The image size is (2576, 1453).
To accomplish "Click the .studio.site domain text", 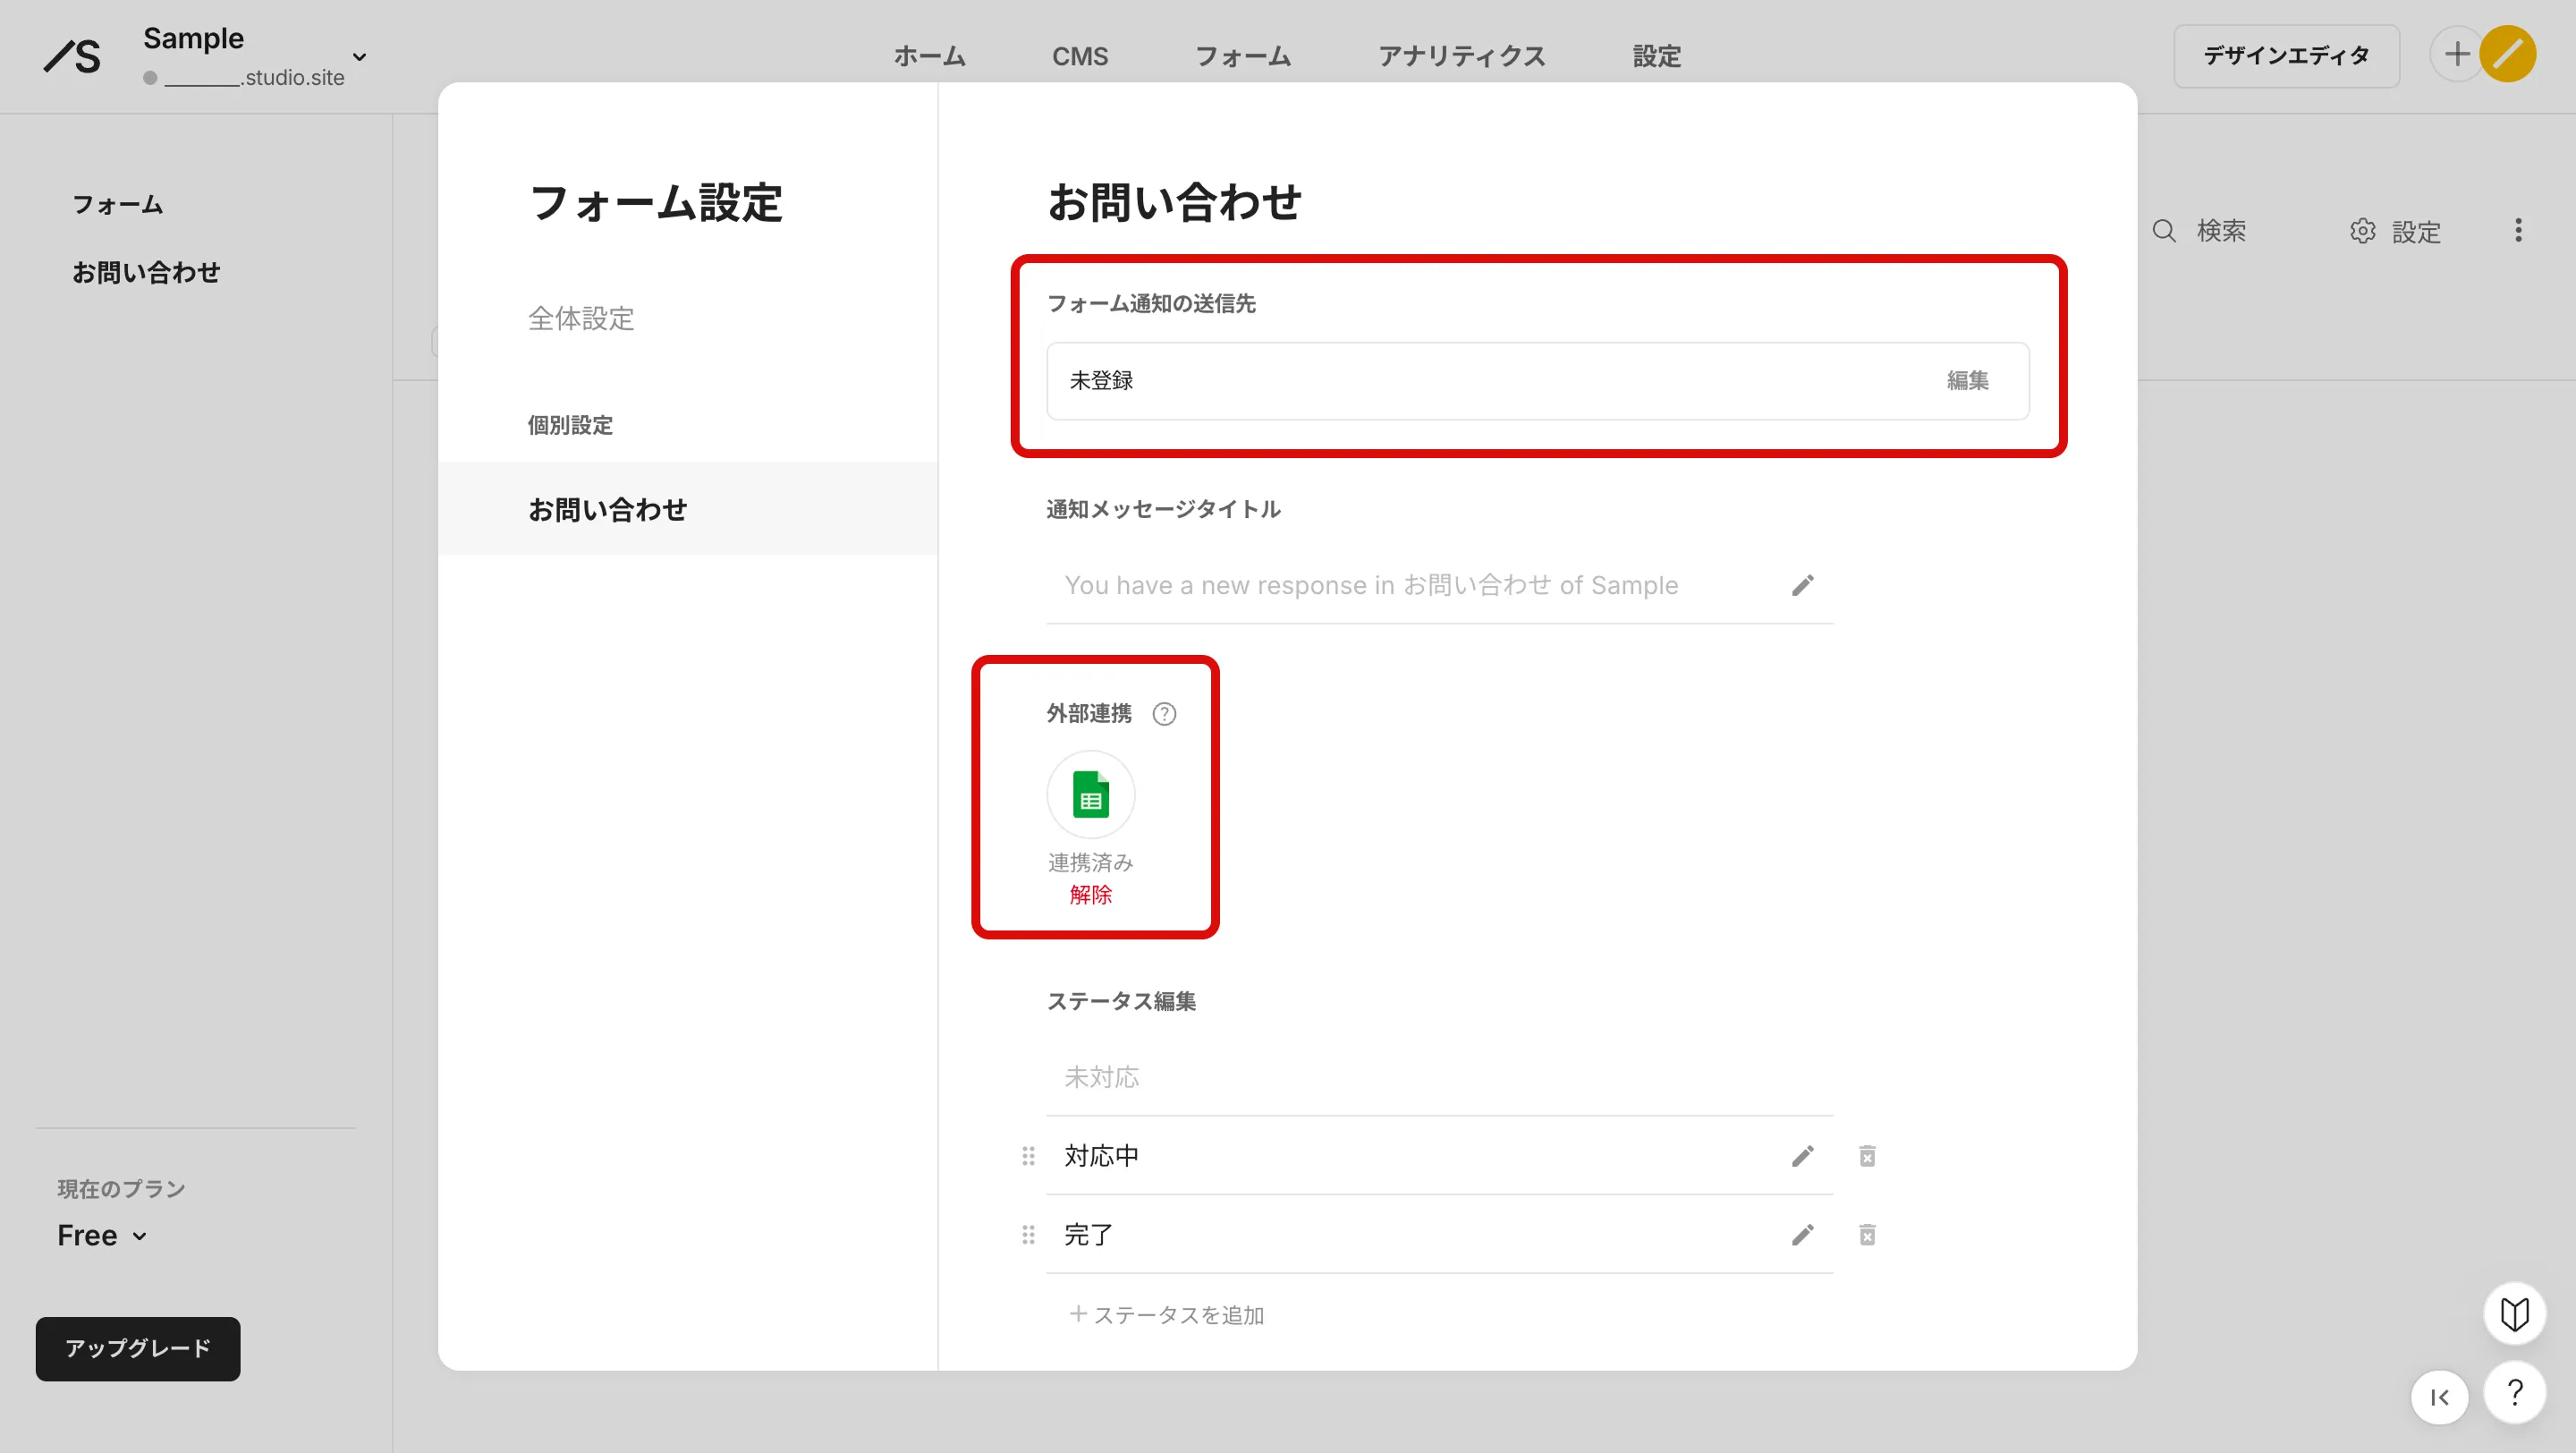I will click(x=254, y=77).
